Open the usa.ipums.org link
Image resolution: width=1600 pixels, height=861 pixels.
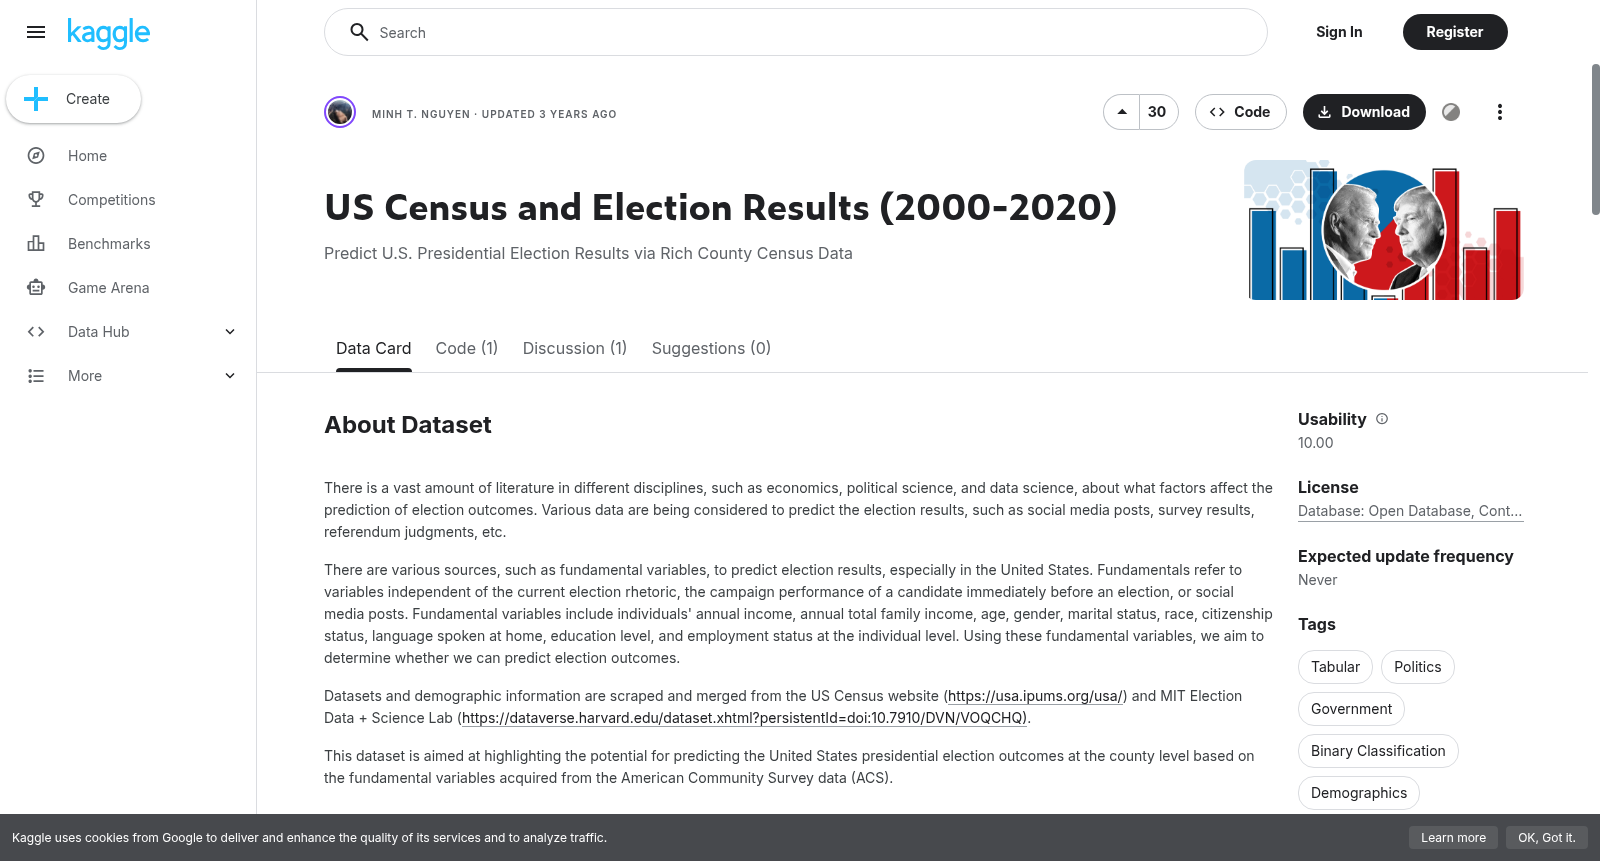1037,696
